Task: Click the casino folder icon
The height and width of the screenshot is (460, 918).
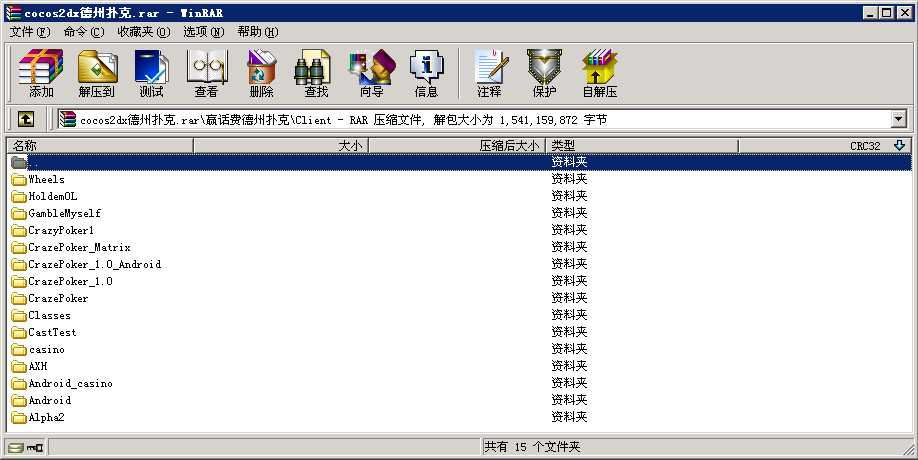Action: pyautogui.click(x=19, y=349)
